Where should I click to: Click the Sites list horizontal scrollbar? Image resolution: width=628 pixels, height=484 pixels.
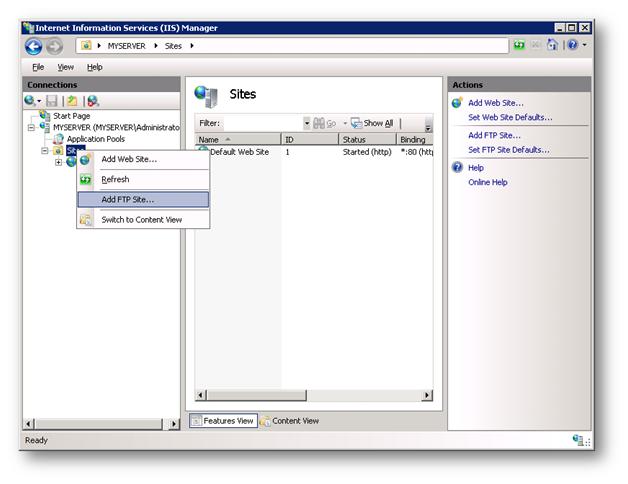tap(314, 396)
